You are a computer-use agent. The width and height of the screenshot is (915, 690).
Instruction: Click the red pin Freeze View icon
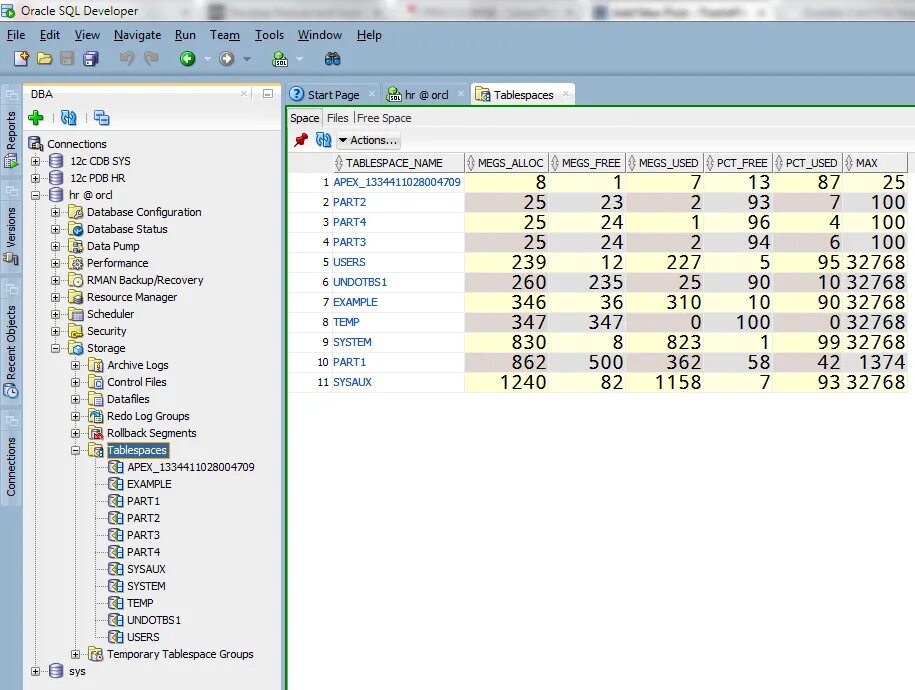tap(301, 140)
